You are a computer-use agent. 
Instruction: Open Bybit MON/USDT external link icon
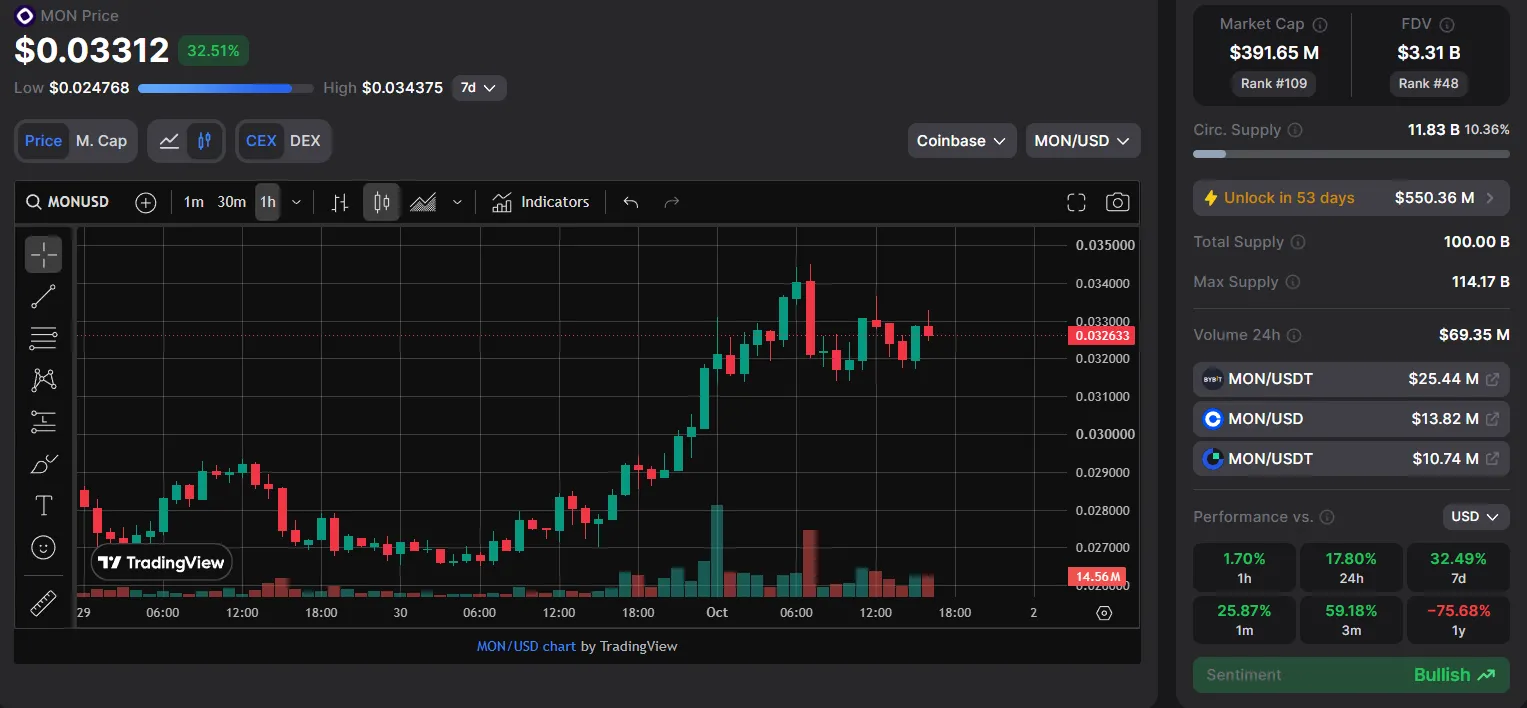[1492, 379]
